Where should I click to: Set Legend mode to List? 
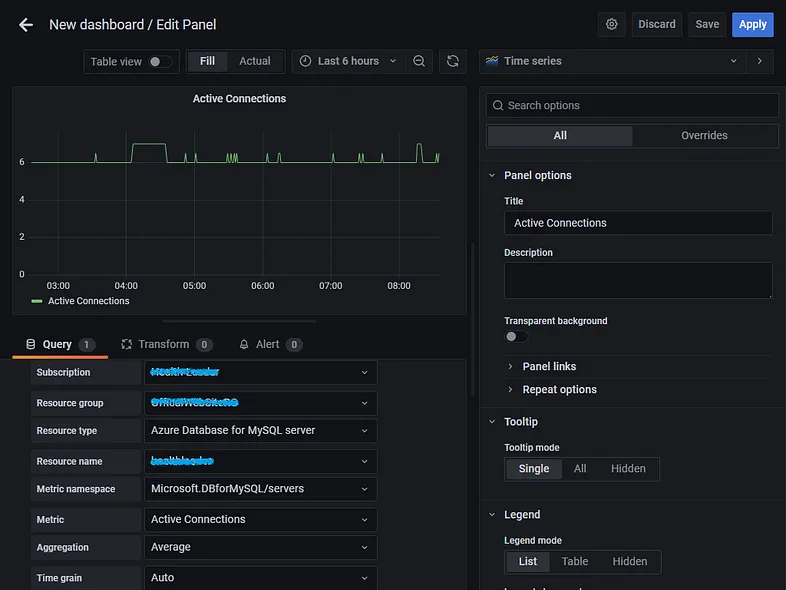click(x=527, y=561)
